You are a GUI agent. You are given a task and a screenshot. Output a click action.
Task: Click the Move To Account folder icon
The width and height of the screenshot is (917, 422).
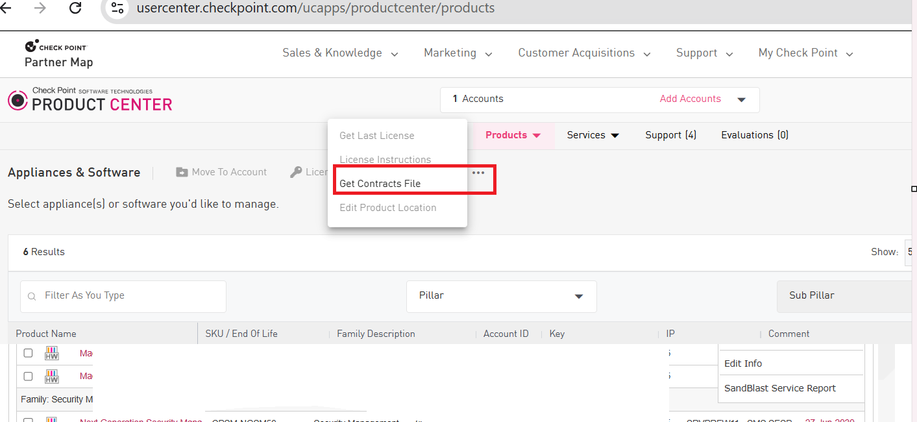pyautogui.click(x=182, y=172)
